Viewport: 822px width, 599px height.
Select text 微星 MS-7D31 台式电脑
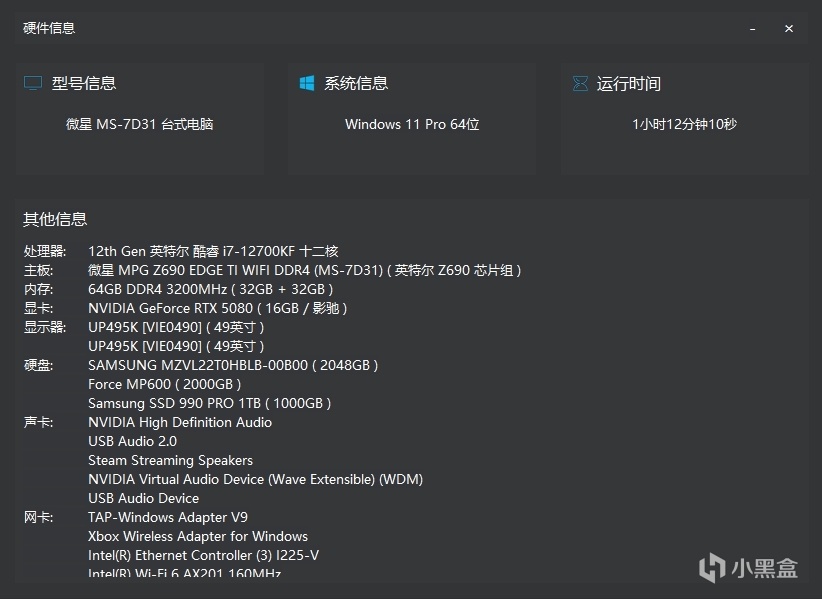coord(139,124)
